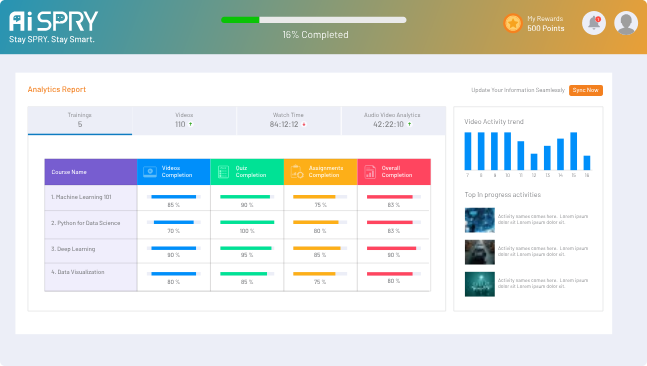The height and width of the screenshot is (366, 647).
Task: Open the third in-progress activity thumbnail
Action: pos(479,284)
